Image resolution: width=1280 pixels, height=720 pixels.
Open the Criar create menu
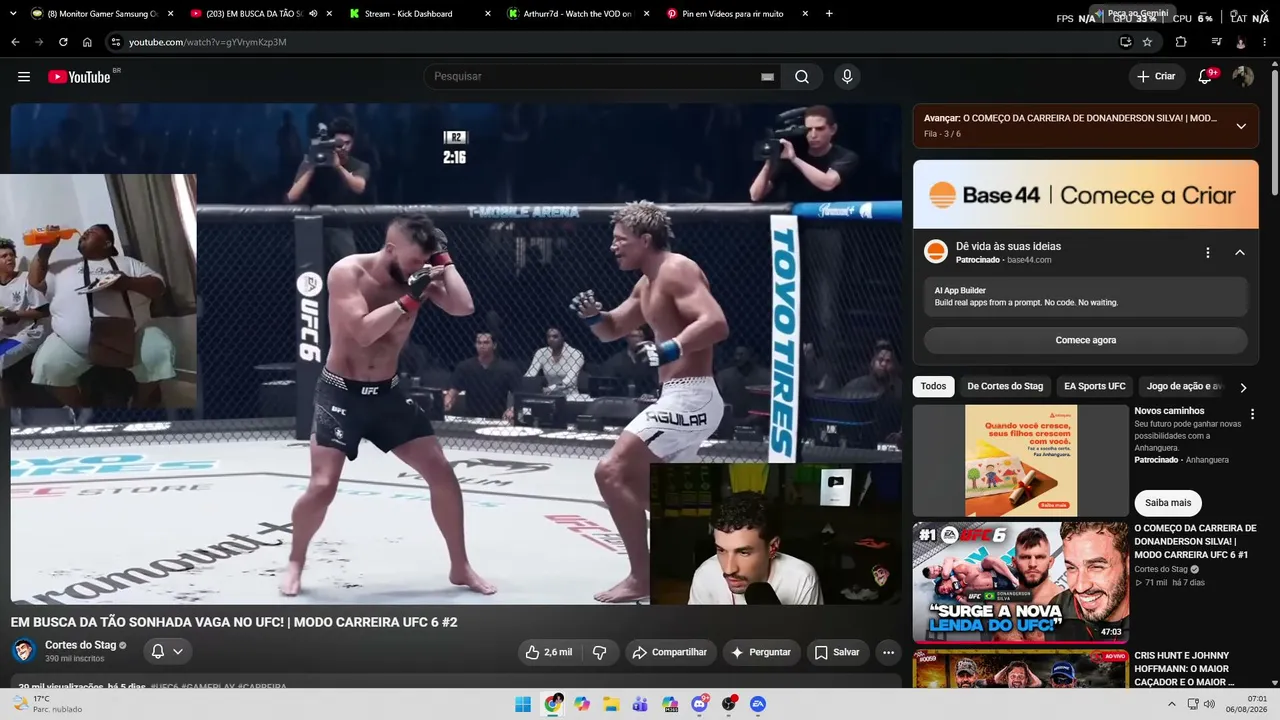pyautogui.click(x=1156, y=77)
